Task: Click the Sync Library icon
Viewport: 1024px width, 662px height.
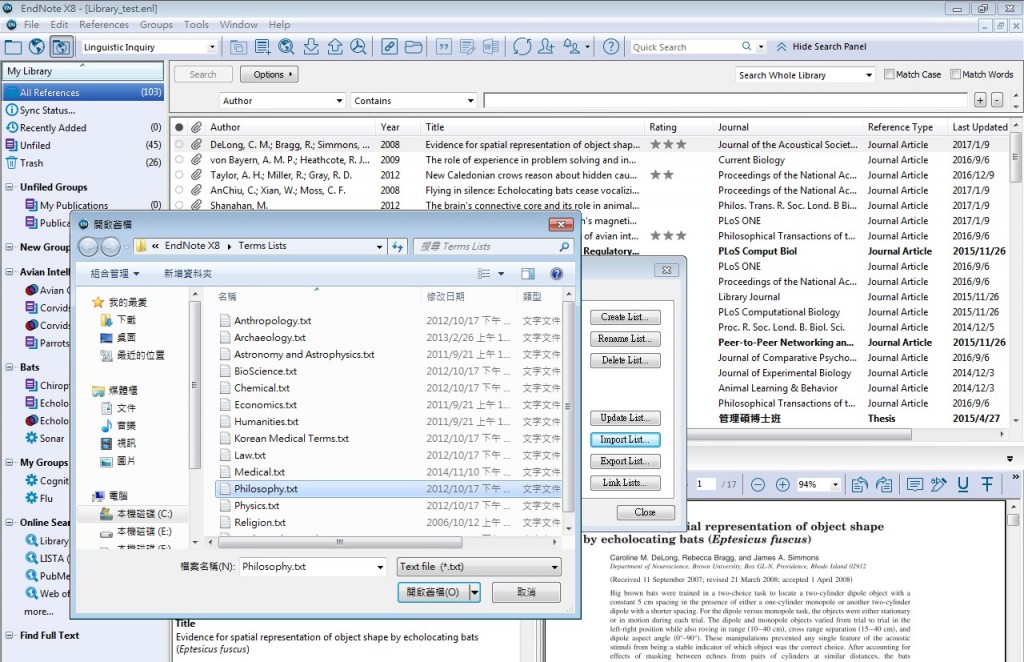Action: tap(522, 47)
